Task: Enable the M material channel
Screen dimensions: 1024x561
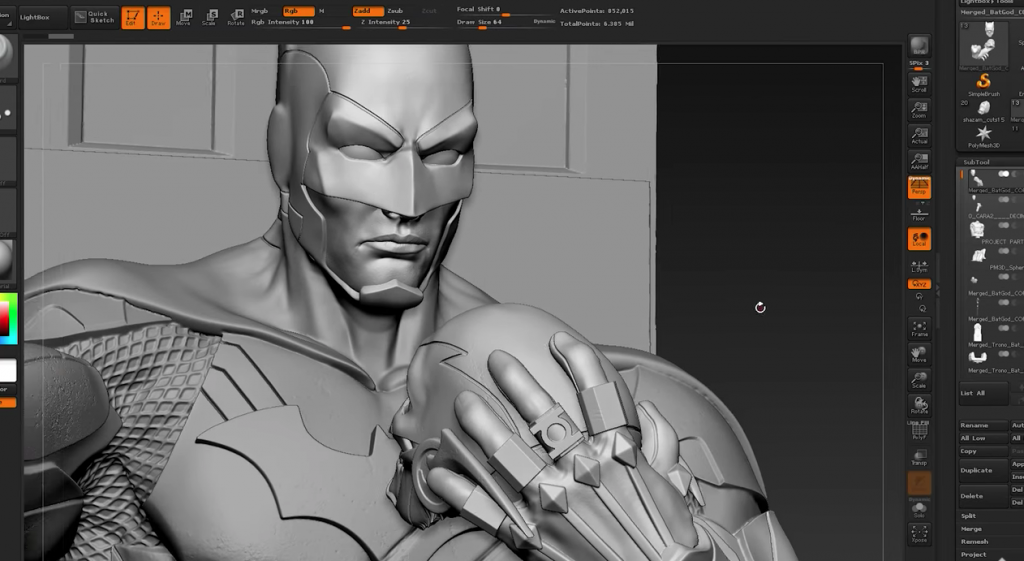Action: [x=321, y=11]
